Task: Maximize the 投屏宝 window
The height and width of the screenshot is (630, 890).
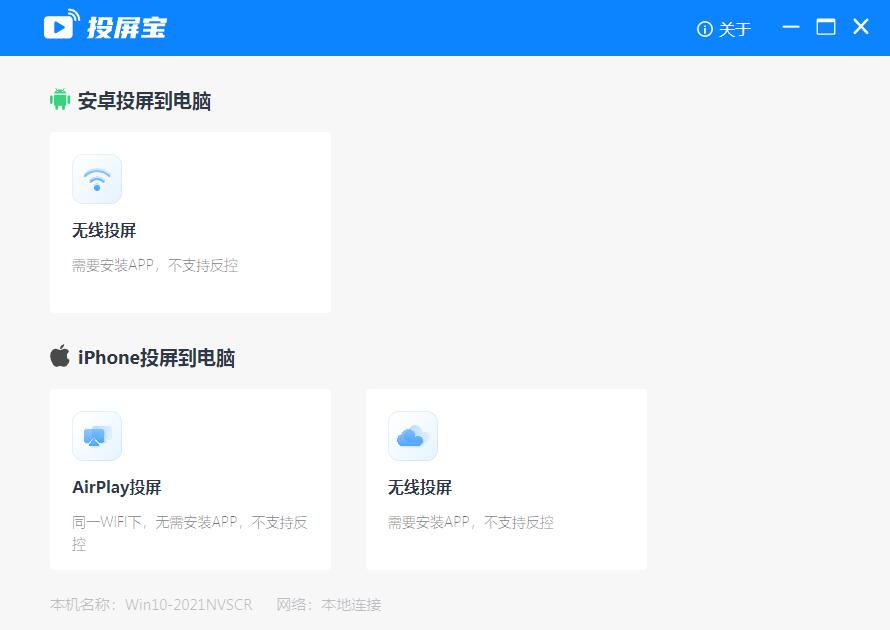Action: 826,27
